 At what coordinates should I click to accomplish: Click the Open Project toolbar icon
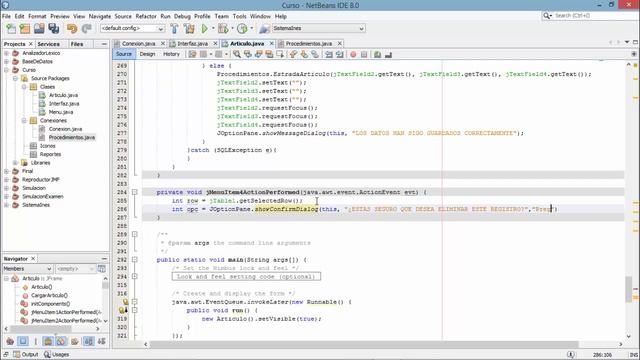click(39, 29)
